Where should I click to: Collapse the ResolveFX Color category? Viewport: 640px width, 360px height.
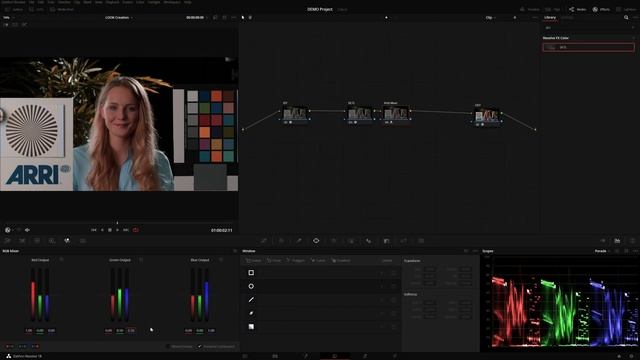[x=633, y=38]
